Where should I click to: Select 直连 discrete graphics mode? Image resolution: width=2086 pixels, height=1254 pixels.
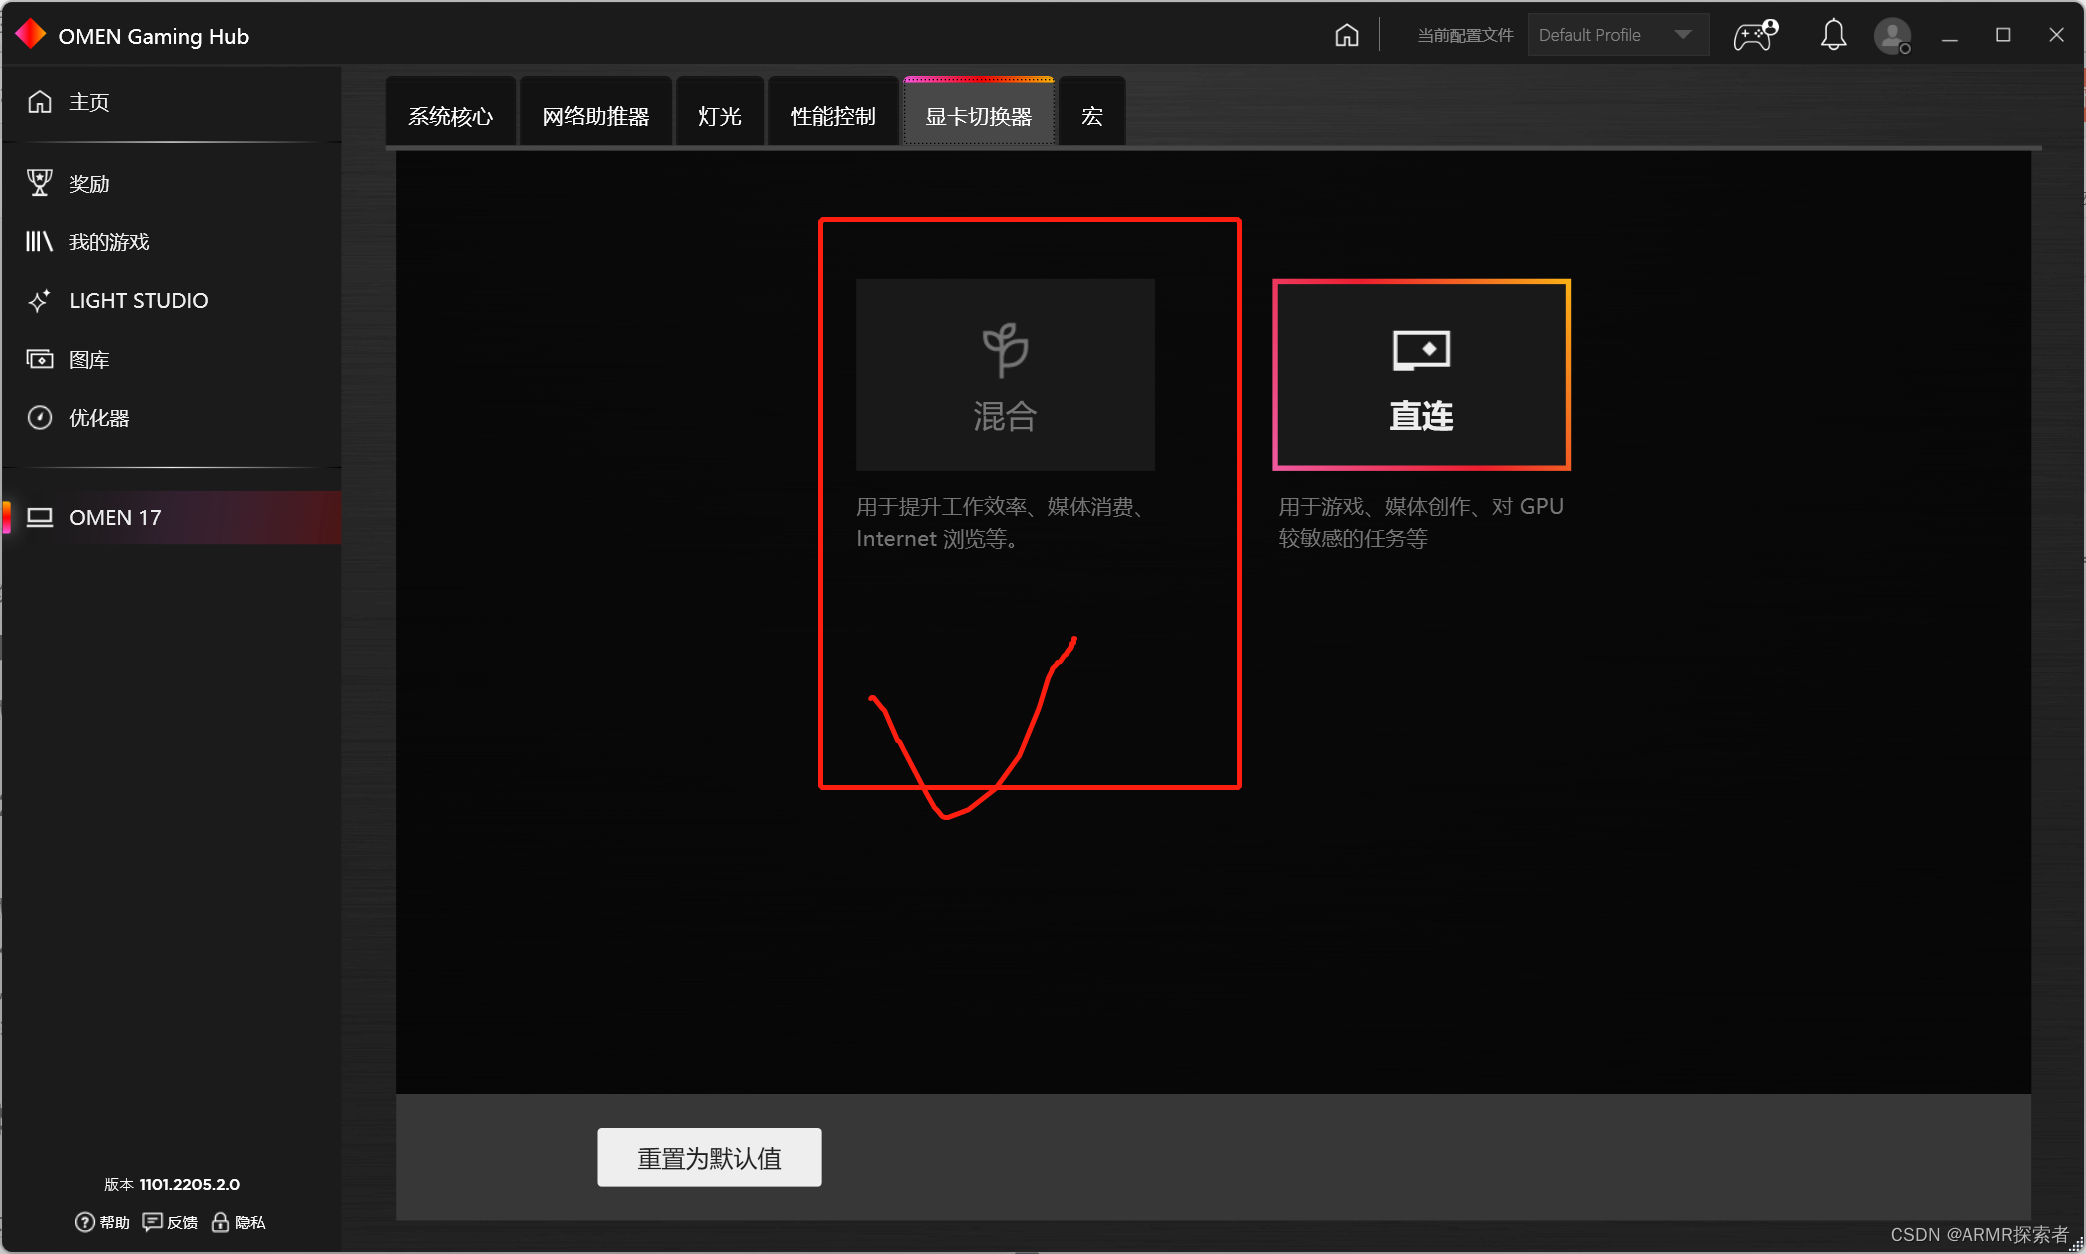tap(1421, 375)
